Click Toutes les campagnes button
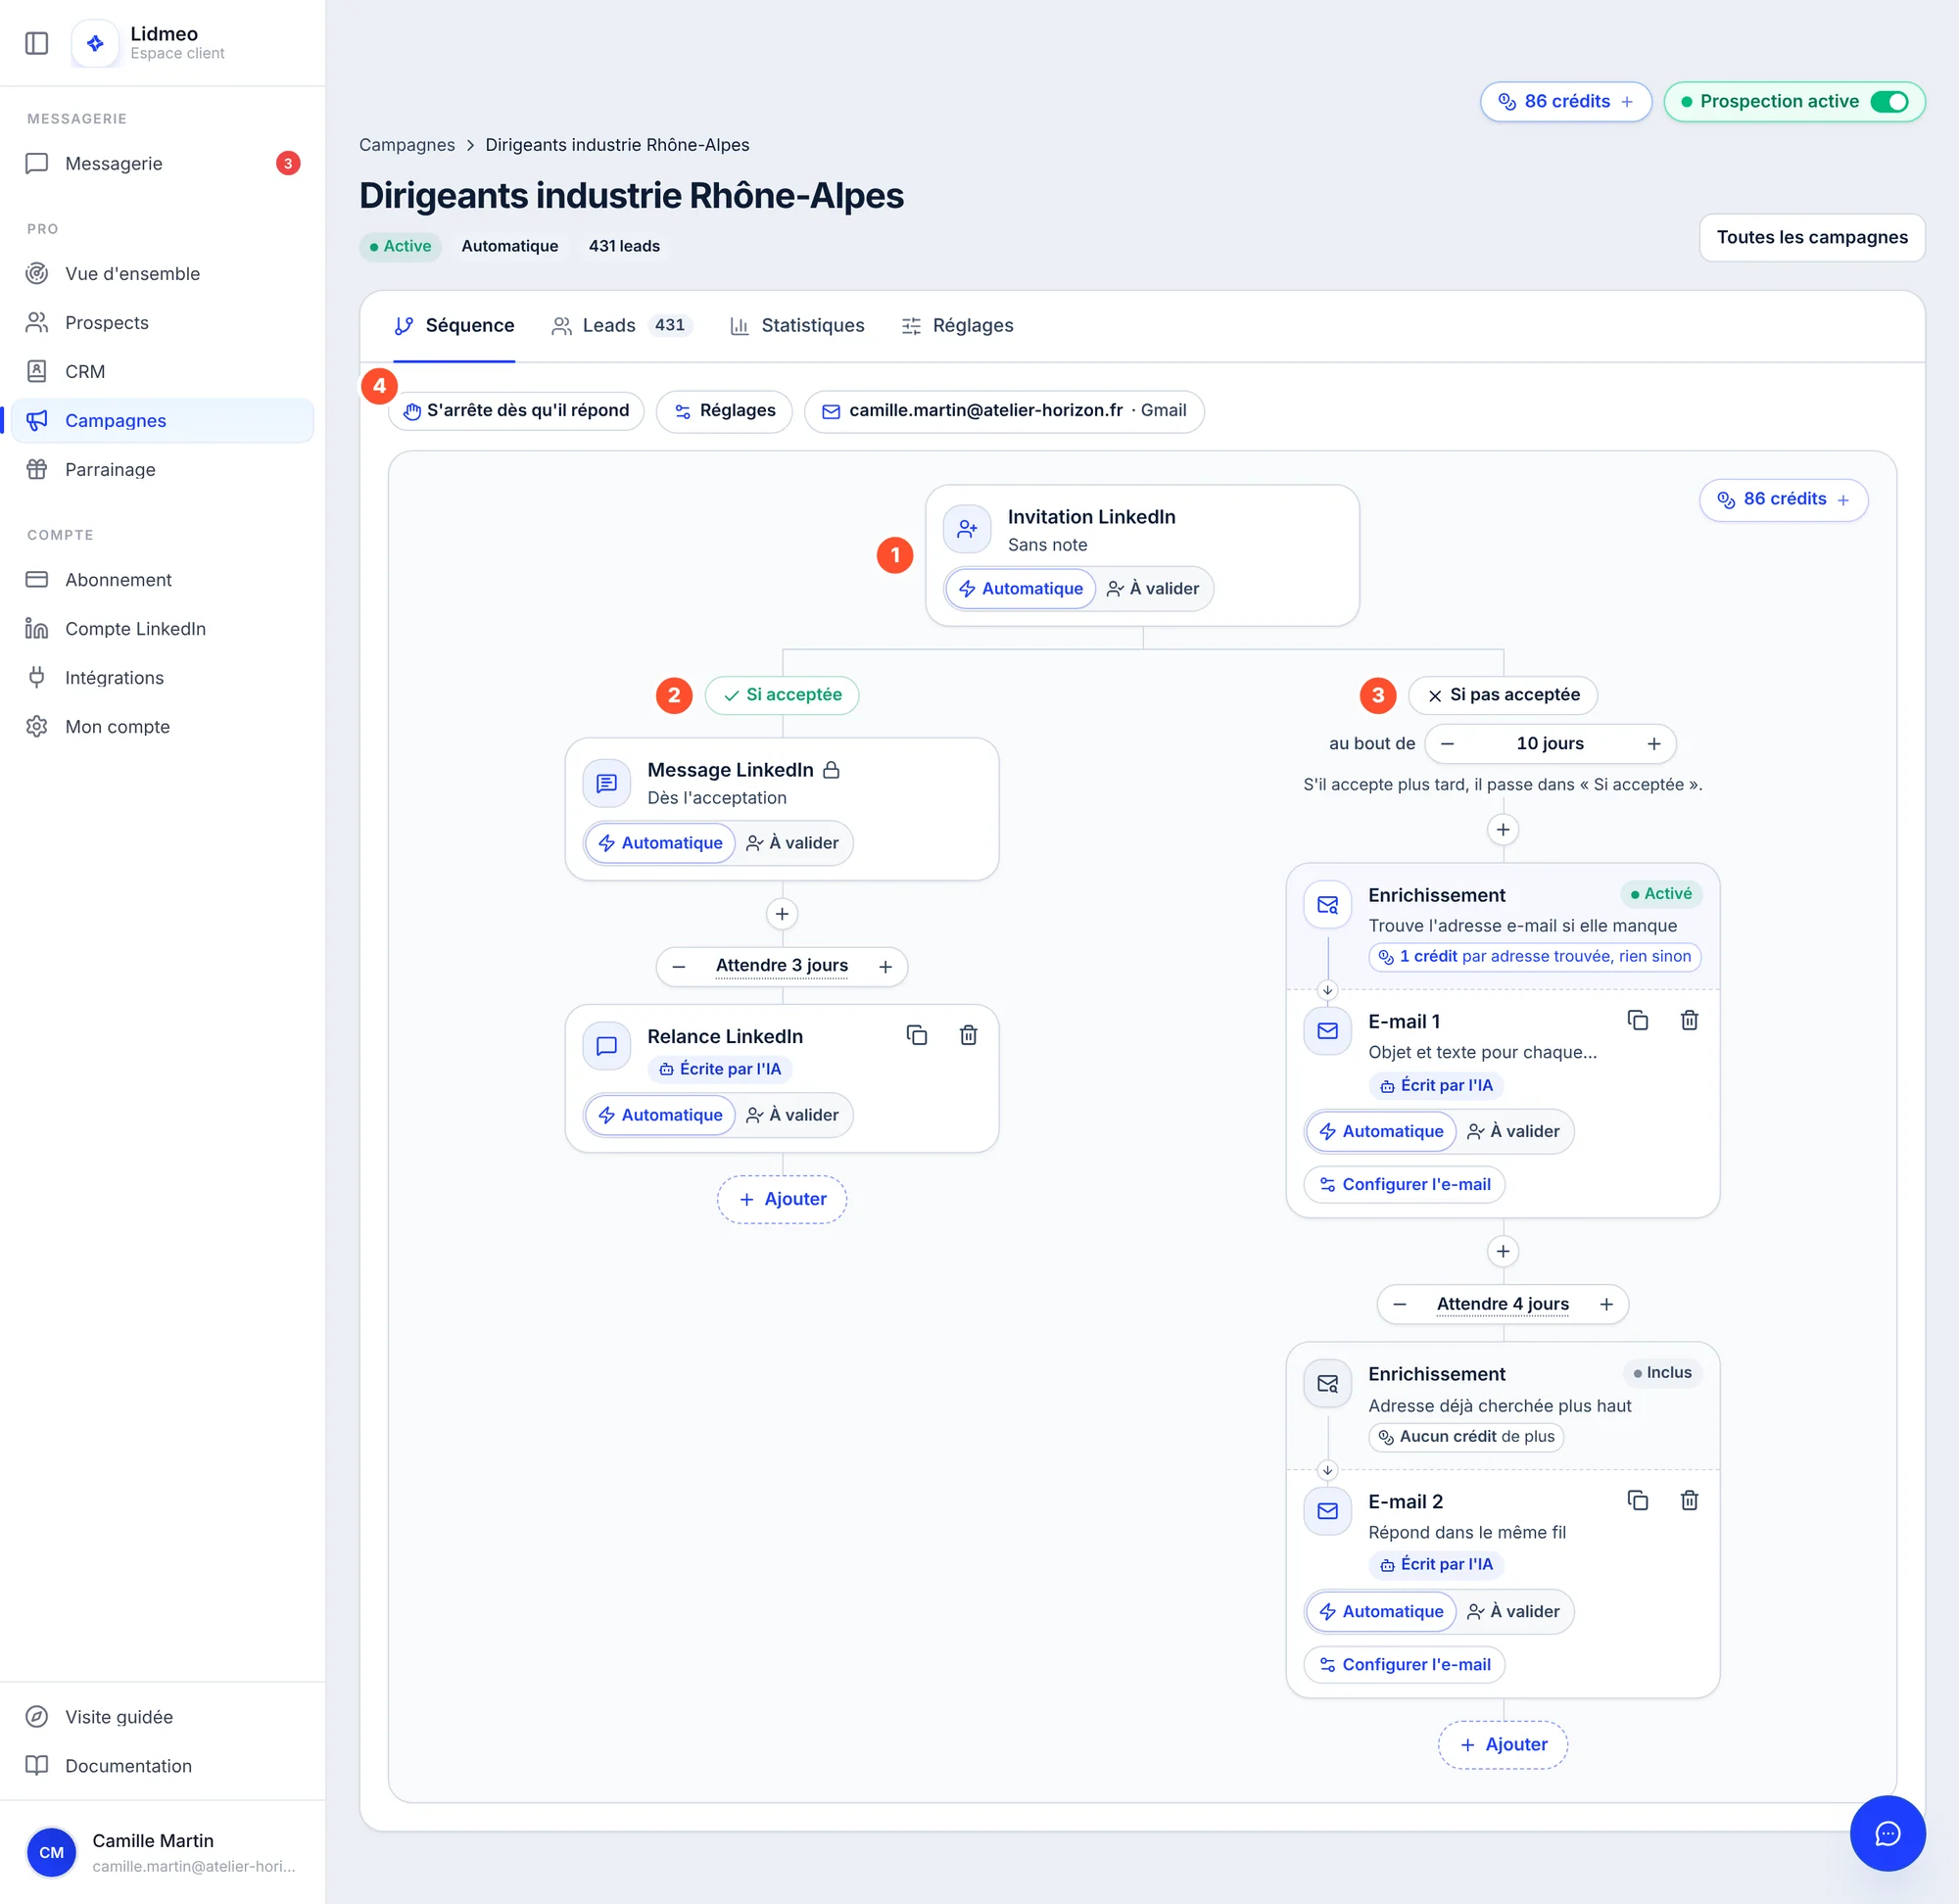Viewport: 1959px width, 1904px height. pyautogui.click(x=1811, y=237)
